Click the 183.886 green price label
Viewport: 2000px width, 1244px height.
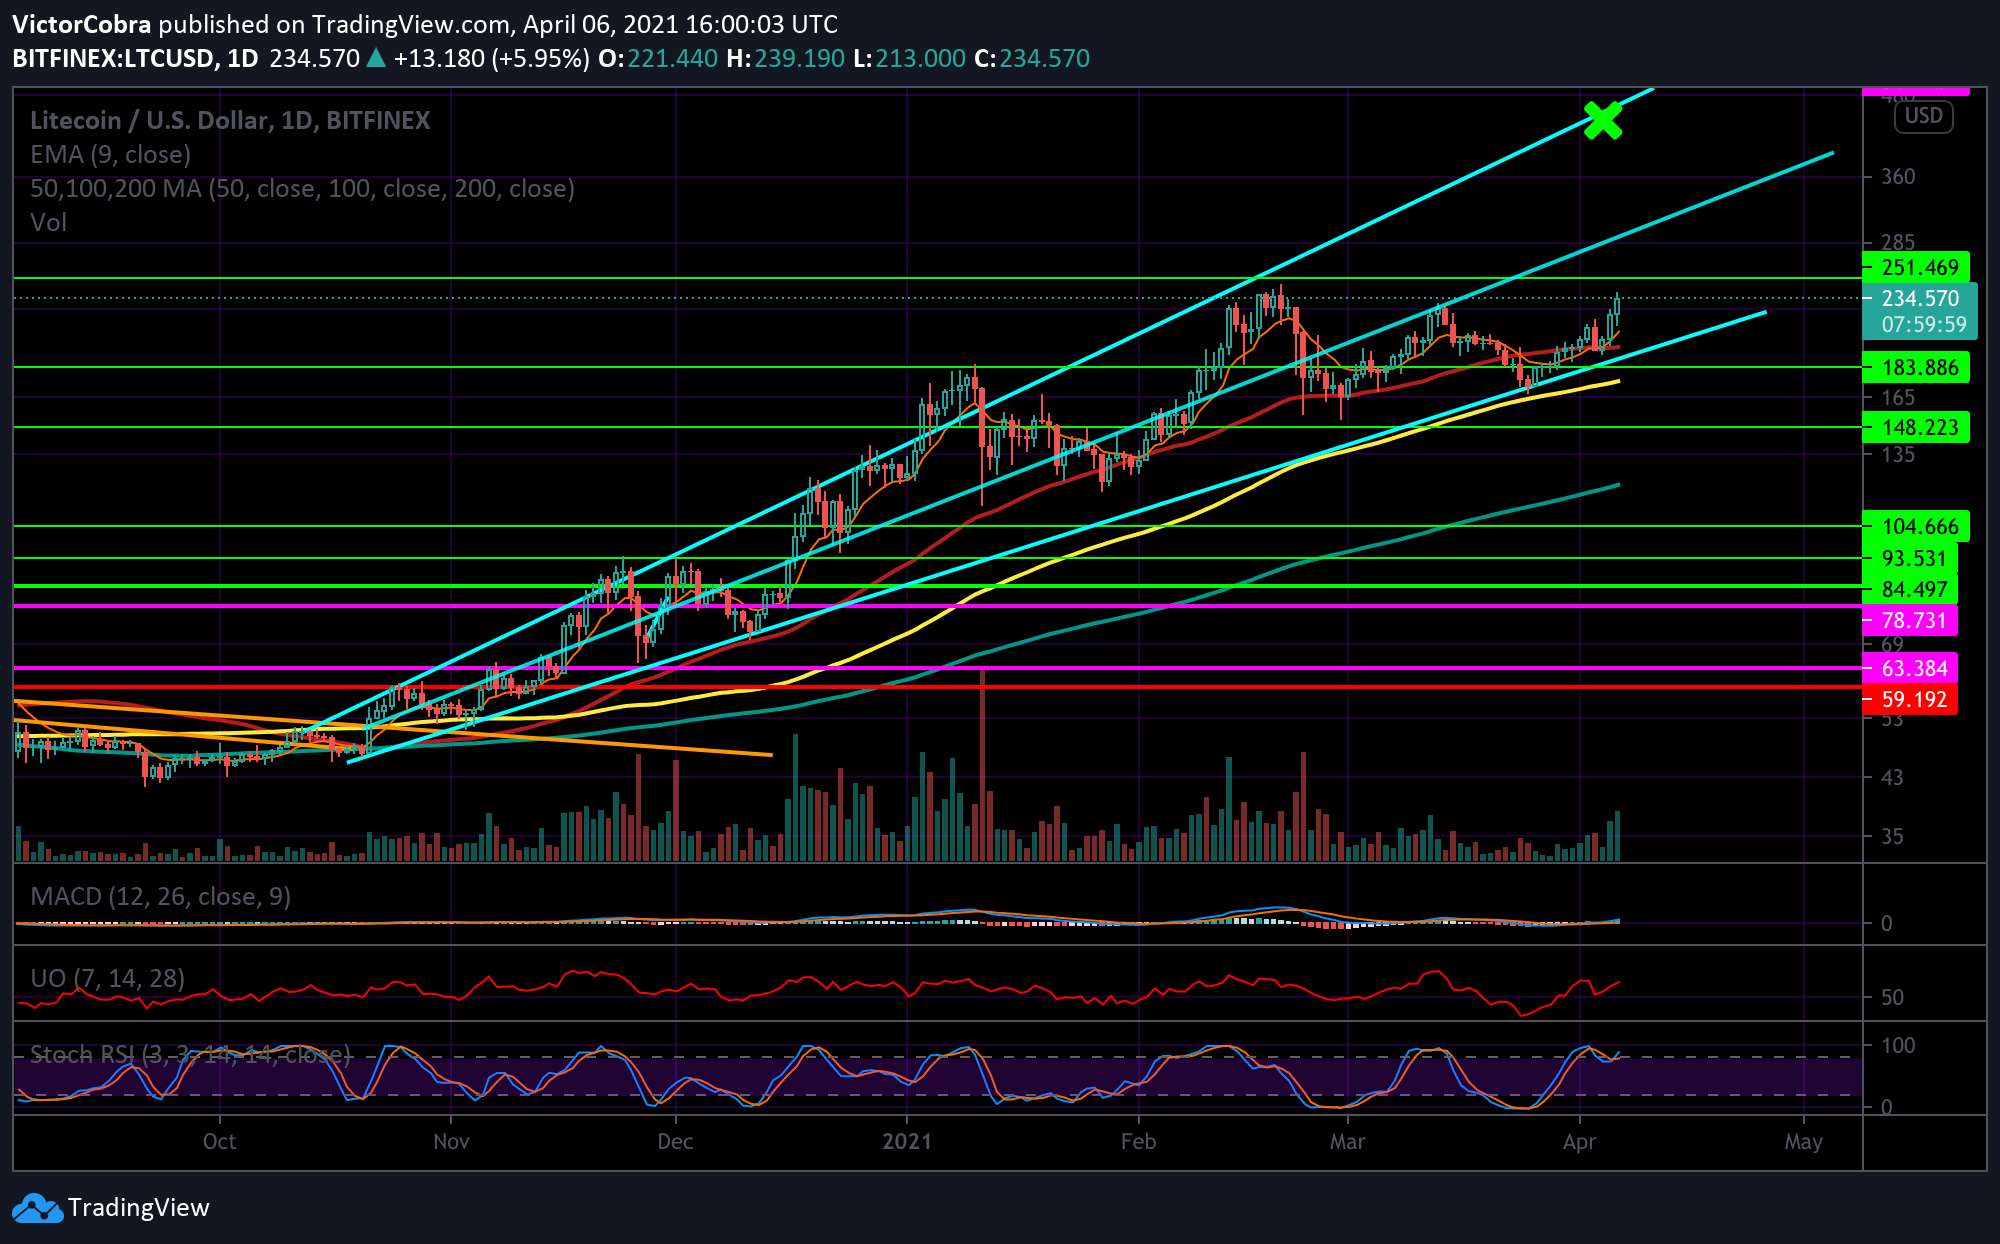(1916, 367)
